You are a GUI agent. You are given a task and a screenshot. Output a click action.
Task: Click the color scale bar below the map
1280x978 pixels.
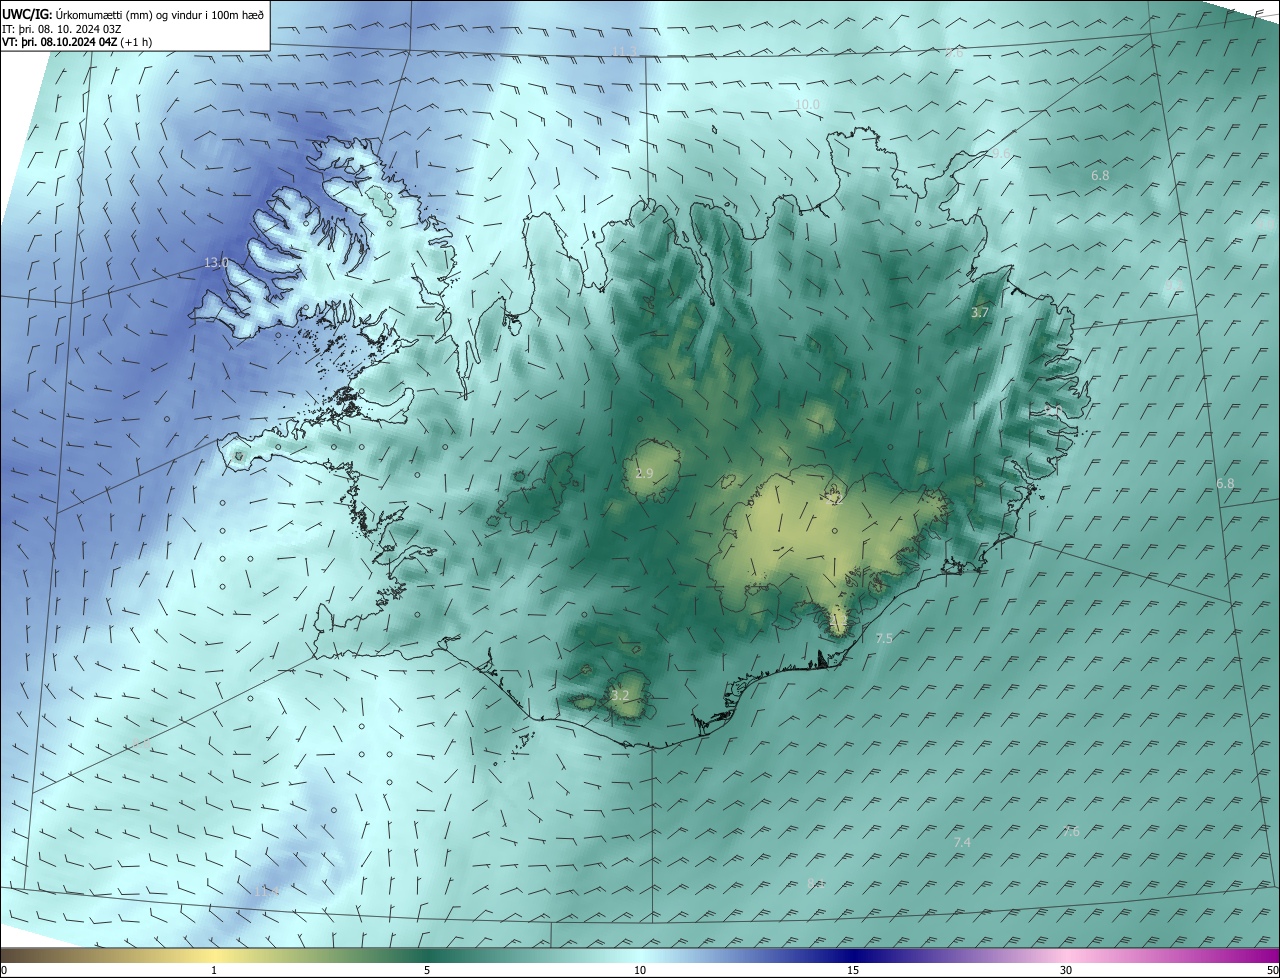(640, 956)
